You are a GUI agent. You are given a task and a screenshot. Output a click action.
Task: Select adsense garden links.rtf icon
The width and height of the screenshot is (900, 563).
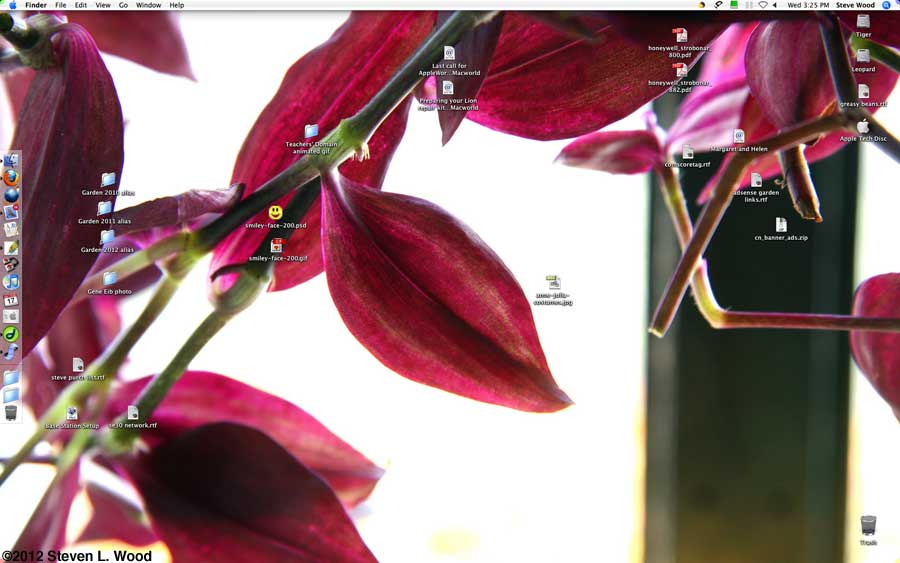757,180
